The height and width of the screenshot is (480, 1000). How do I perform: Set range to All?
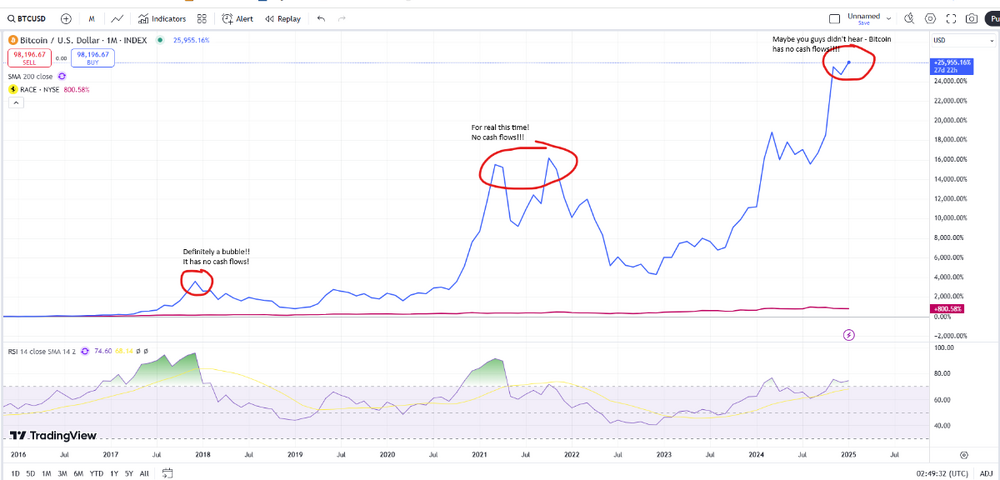pyautogui.click(x=145, y=474)
